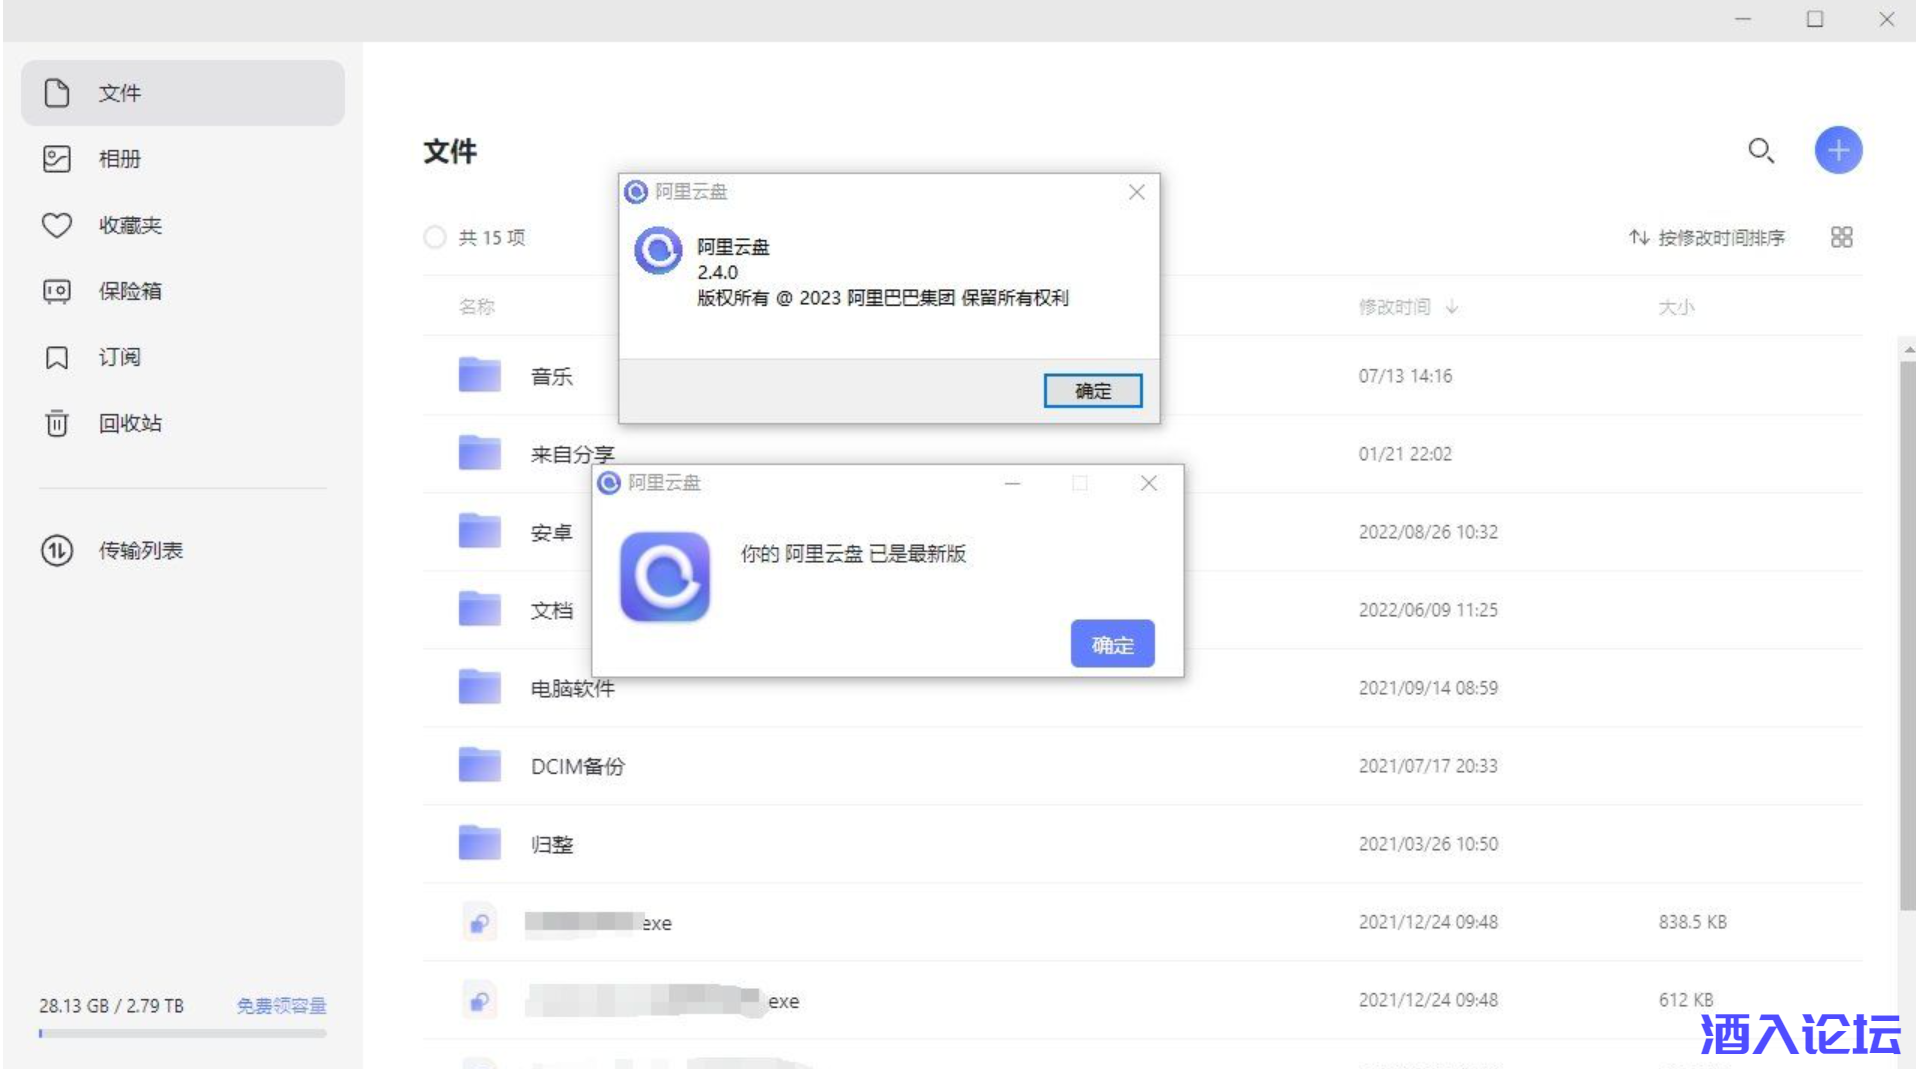Click the 01/21 22:02 modified time

(x=1405, y=454)
